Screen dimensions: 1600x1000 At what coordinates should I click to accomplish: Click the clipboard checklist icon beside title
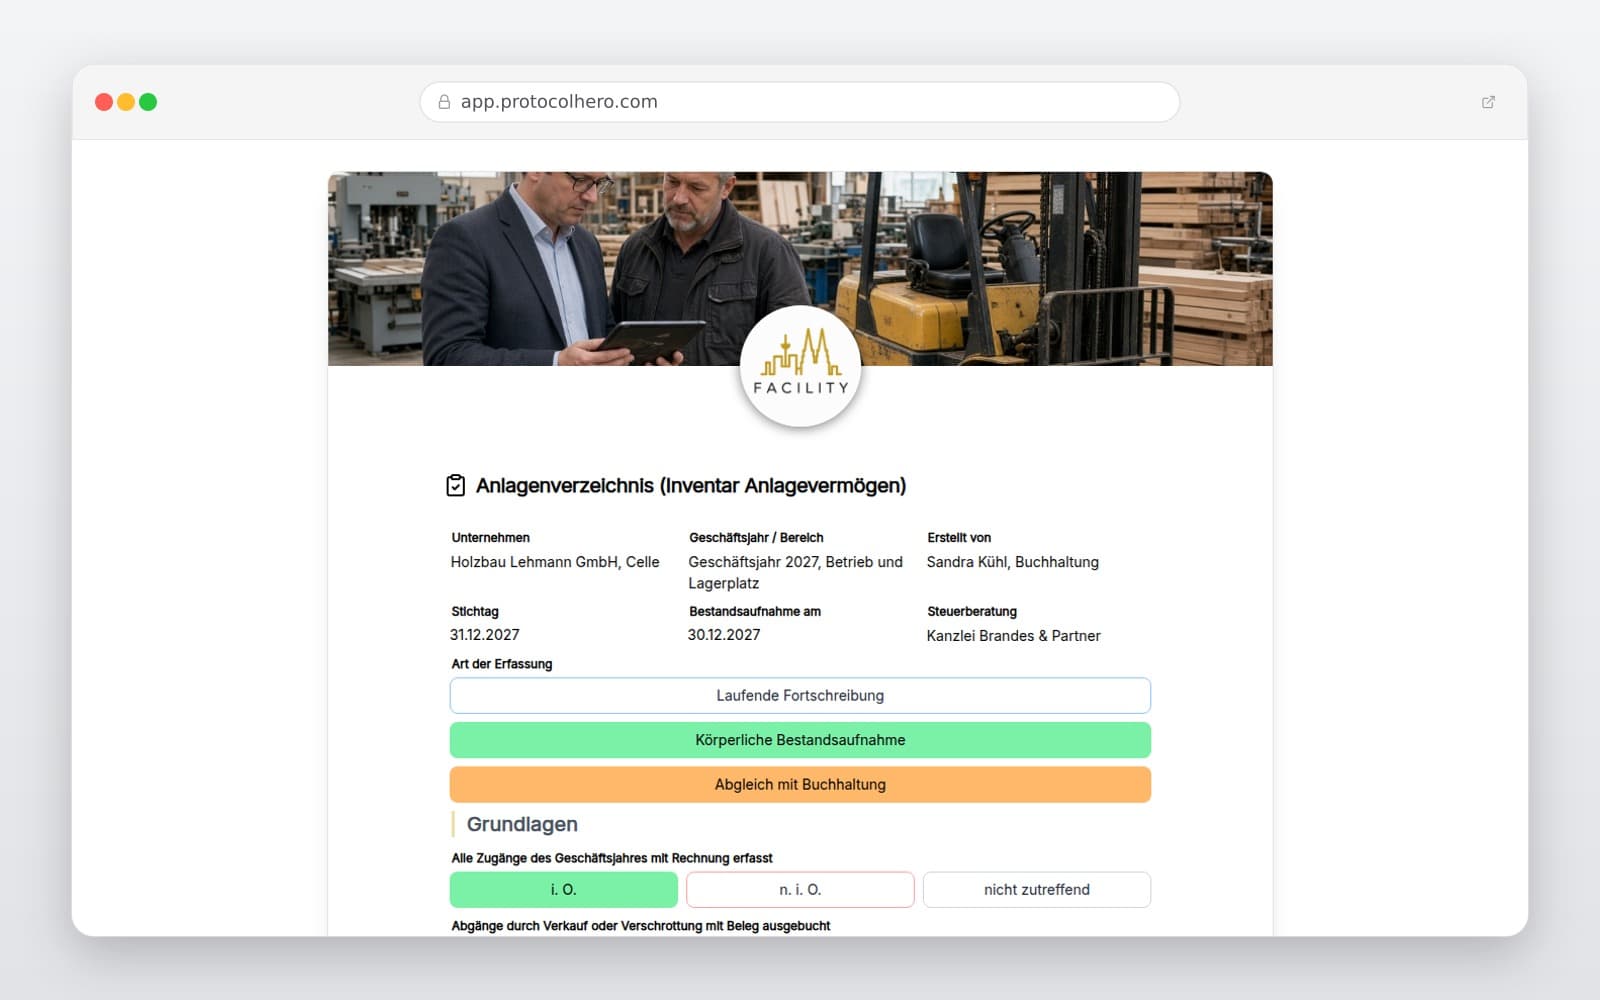pyautogui.click(x=455, y=485)
